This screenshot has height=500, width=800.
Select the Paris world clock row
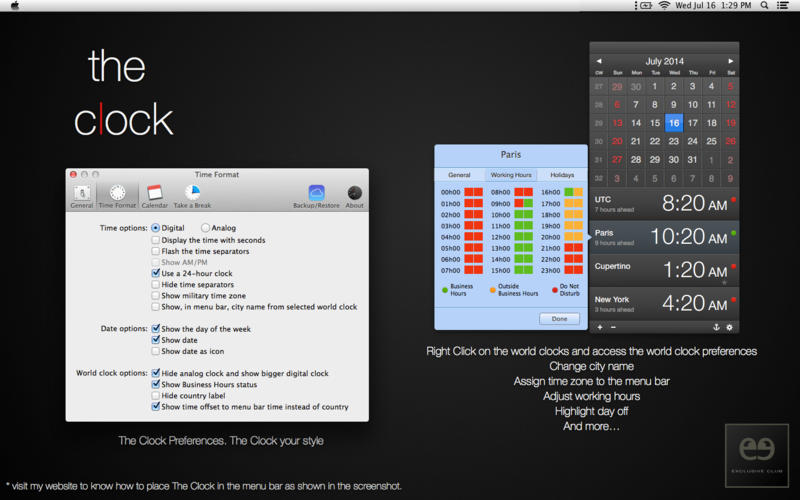click(x=664, y=237)
